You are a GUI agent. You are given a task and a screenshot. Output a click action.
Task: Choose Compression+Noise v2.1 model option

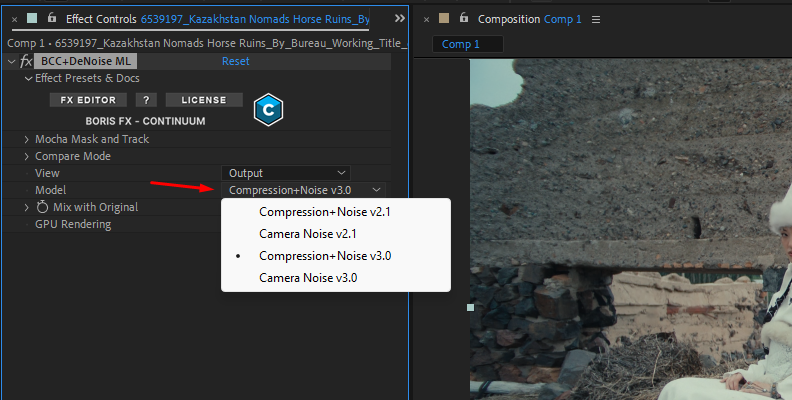click(324, 212)
